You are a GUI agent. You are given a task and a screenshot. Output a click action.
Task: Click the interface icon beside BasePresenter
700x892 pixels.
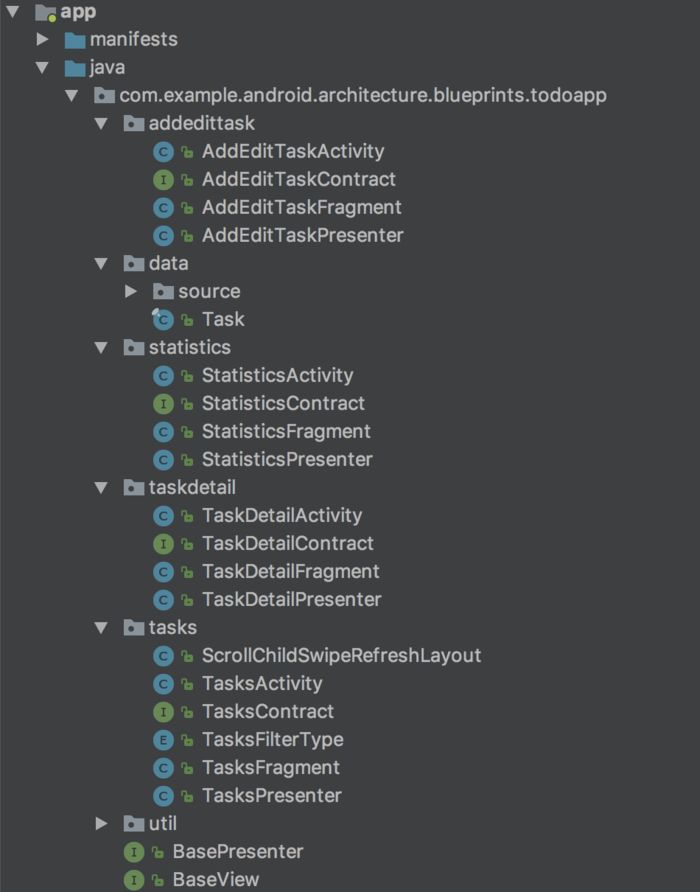[133, 852]
